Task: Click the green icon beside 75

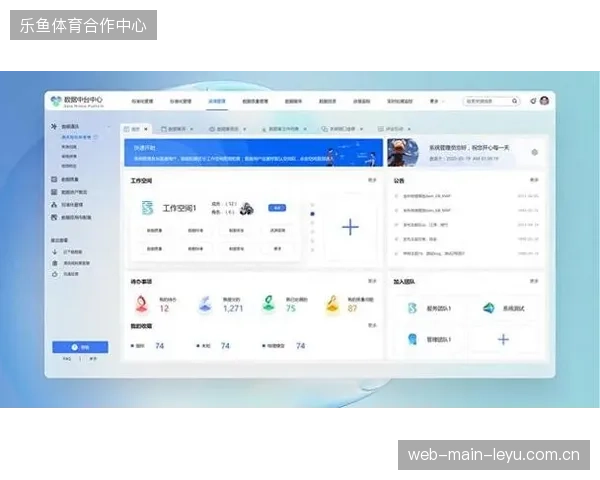Action: [x=269, y=304]
